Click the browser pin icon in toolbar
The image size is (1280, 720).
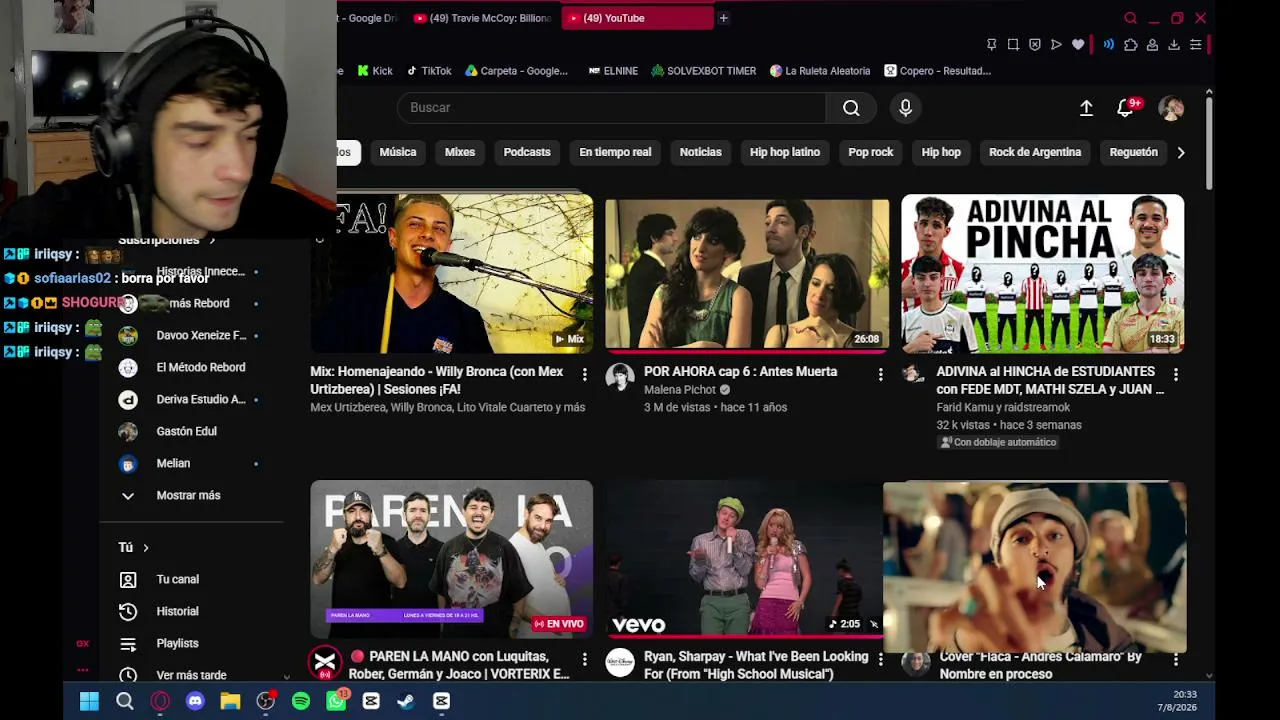pyautogui.click(x=991, y=45)
